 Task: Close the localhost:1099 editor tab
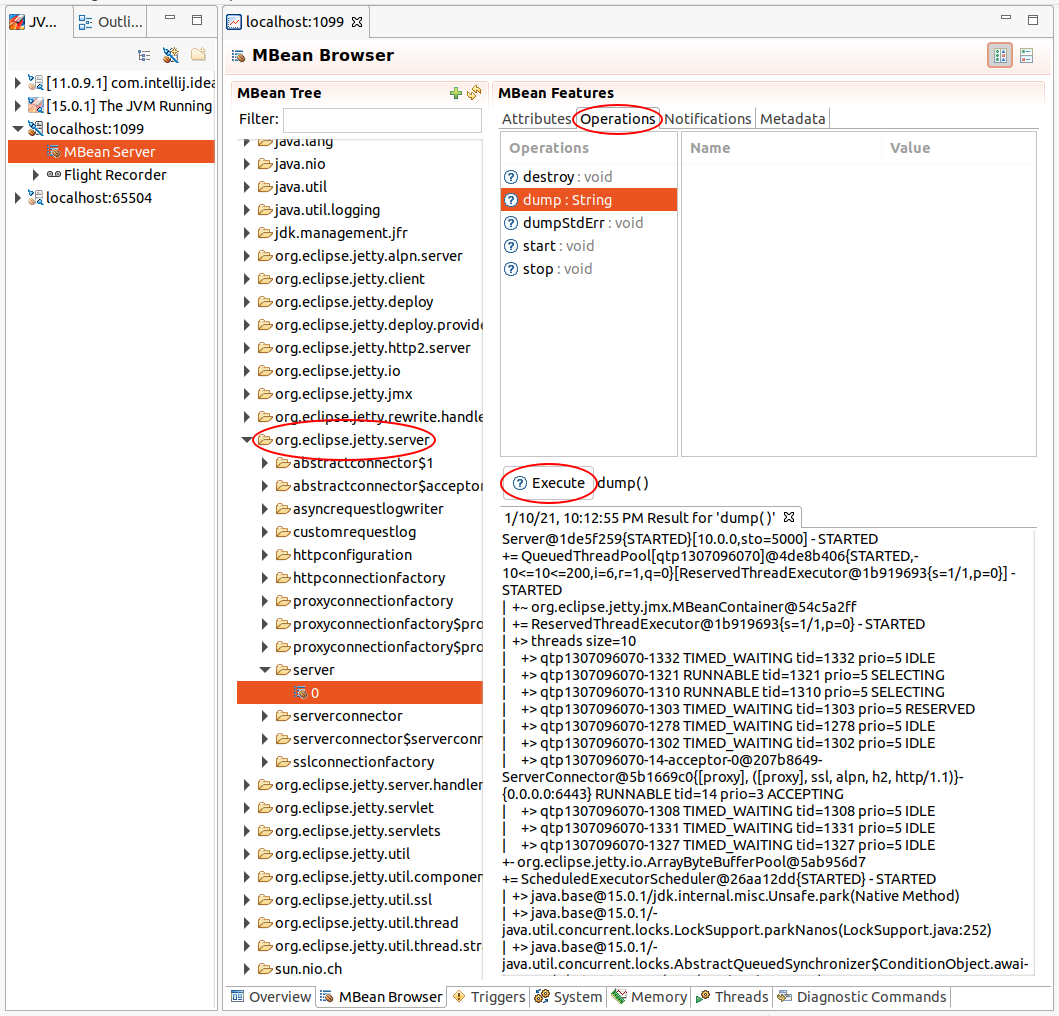click(357, 22)
